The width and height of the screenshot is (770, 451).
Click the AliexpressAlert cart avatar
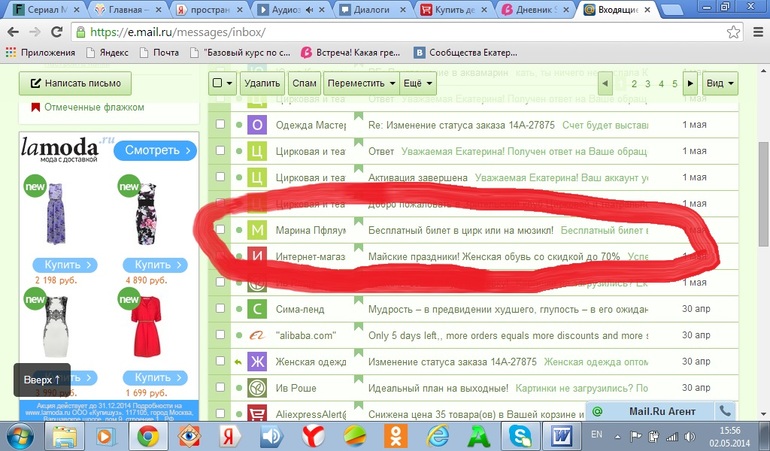point(257,414)
